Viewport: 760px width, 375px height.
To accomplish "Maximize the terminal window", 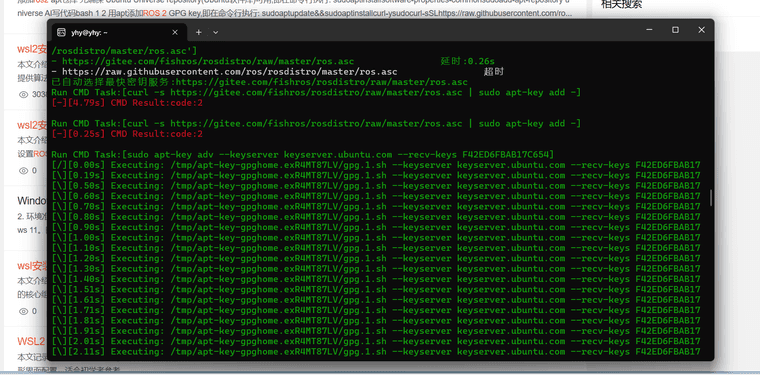I will 675,30.
